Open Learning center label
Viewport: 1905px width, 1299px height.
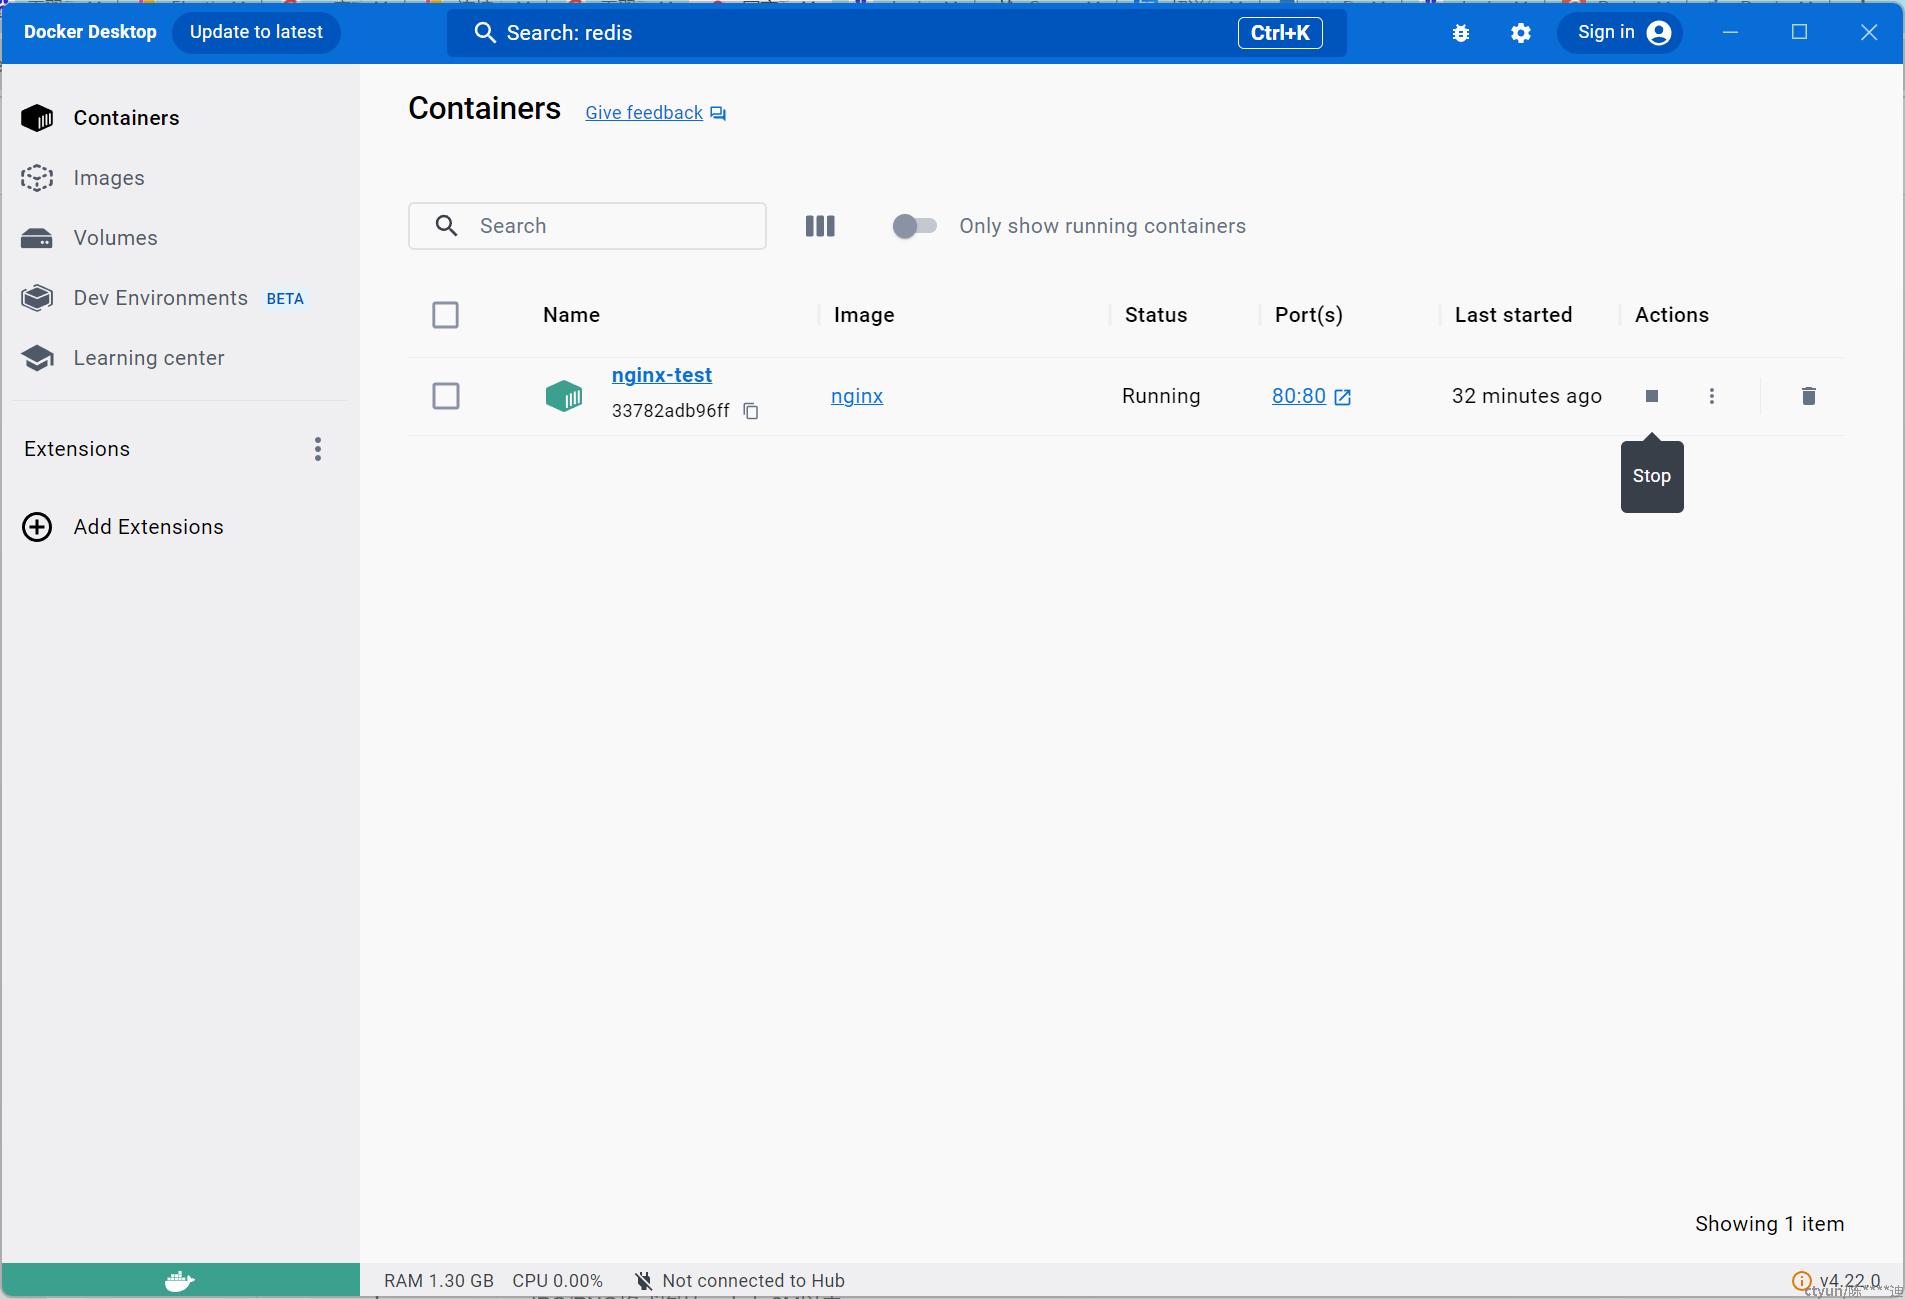[x=148, y=358]
